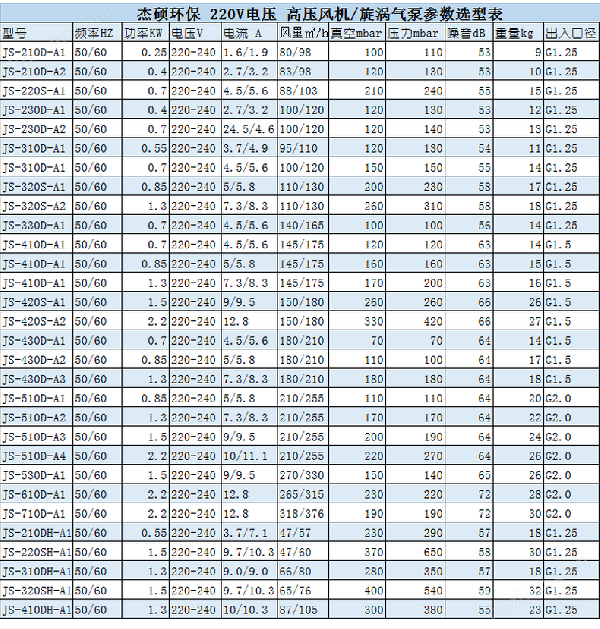Image resolution: width=600 pixels, height=629 pixels.
Task: Click airflow value 318/376
Action: [x=302, y=514]
